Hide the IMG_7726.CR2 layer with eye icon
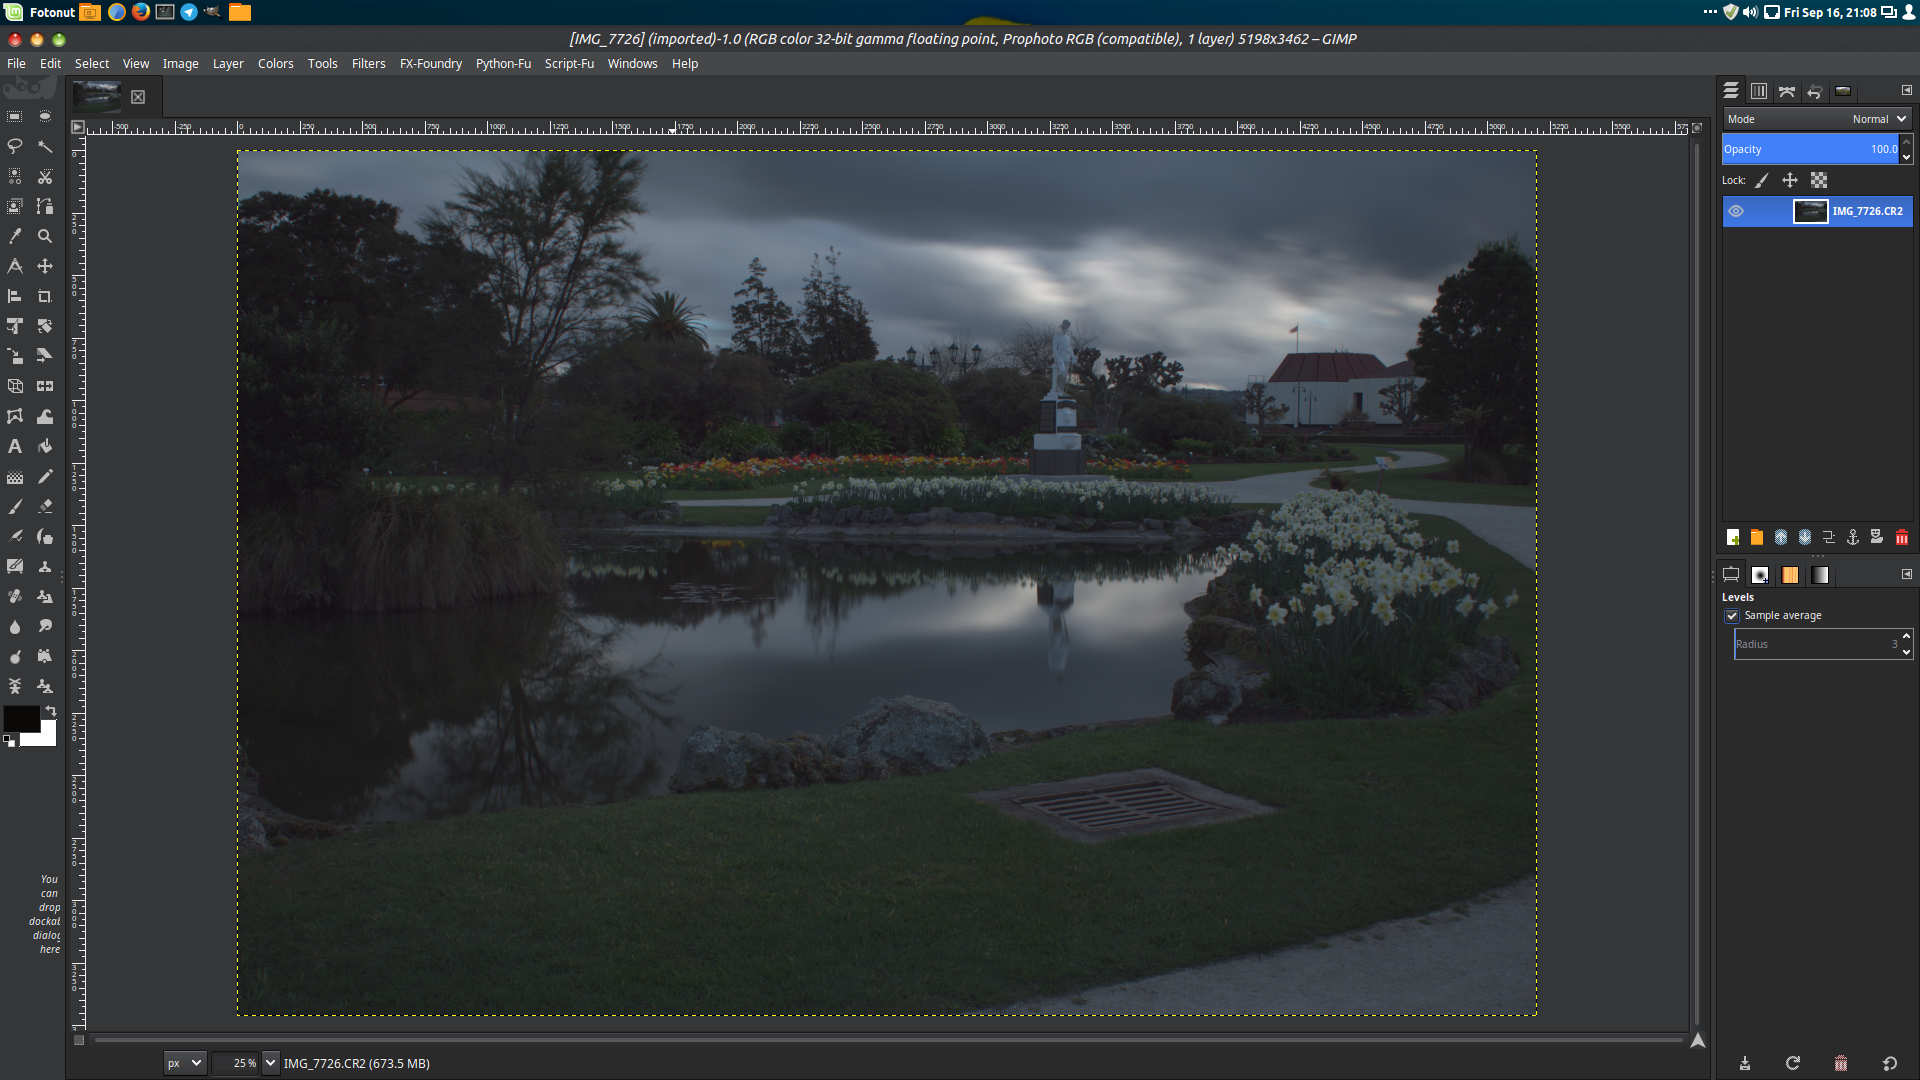Viewport: 1920px width, 1080px height. click(1736, 211)
